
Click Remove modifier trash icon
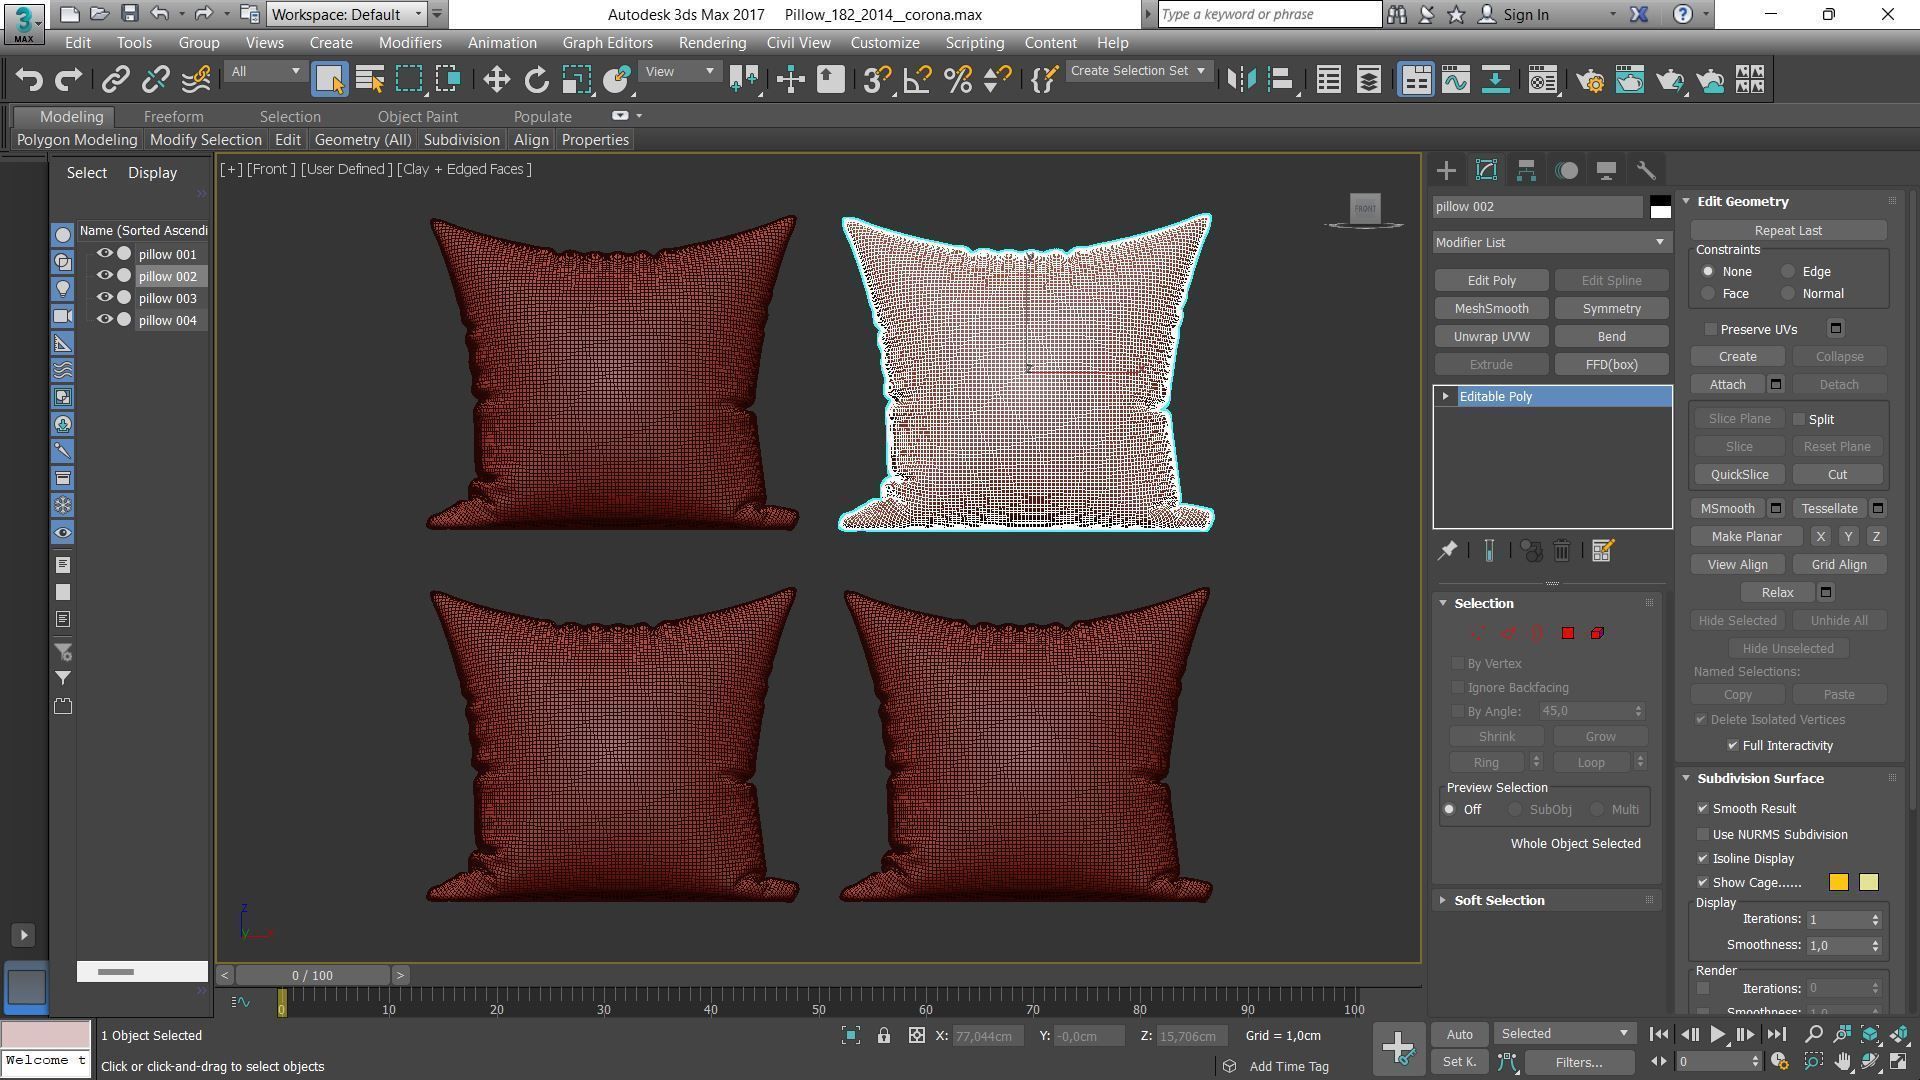point(1562,551)
